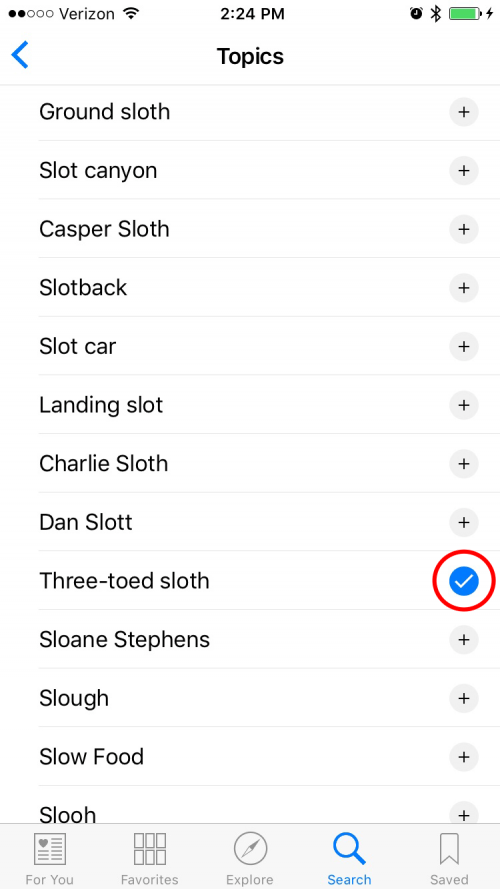Add Slow Food topic with plus icon

pyautogui.click(x=464, y=756)
